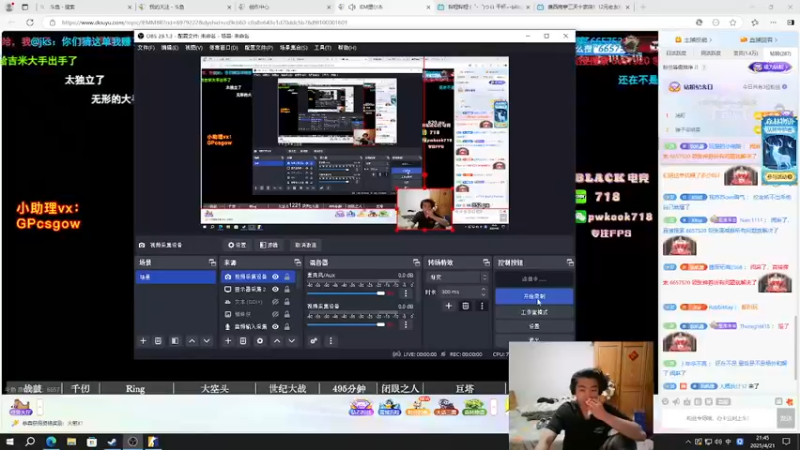Move the selected source down
This screenshot has width=800, height=450.
pos(292,341)
